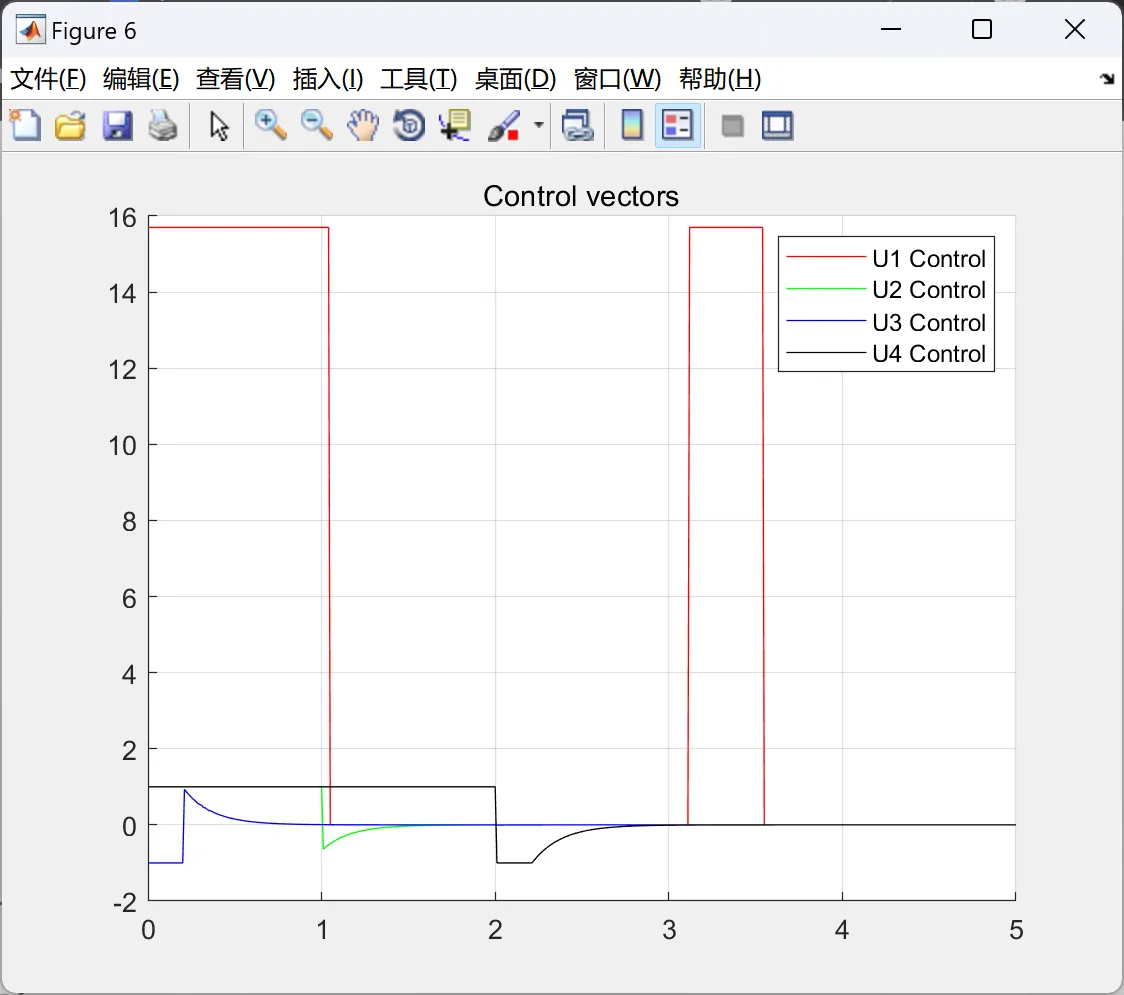Open the 窗口(W) menu
The width and height of the screenshot is (1124, 995).
click(617, 79)
